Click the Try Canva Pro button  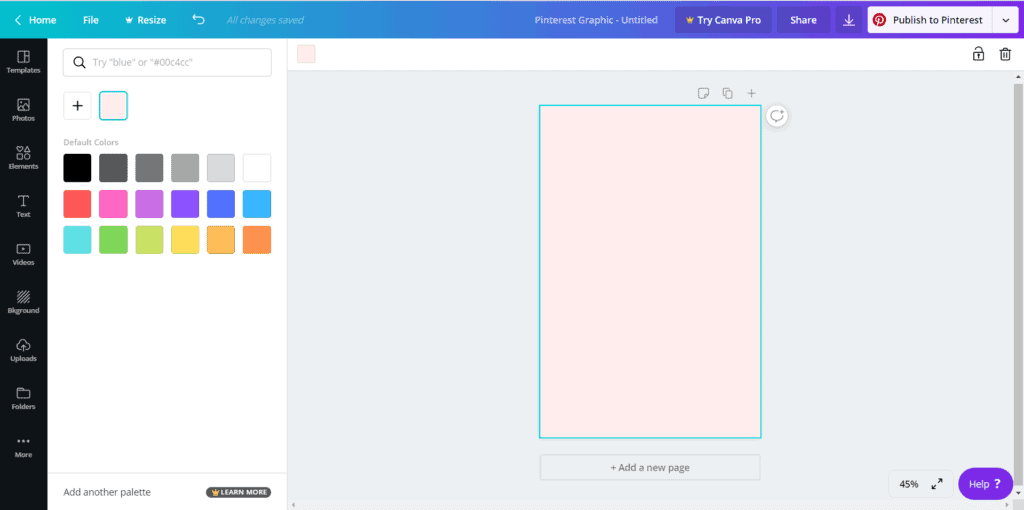click(723, 20)
